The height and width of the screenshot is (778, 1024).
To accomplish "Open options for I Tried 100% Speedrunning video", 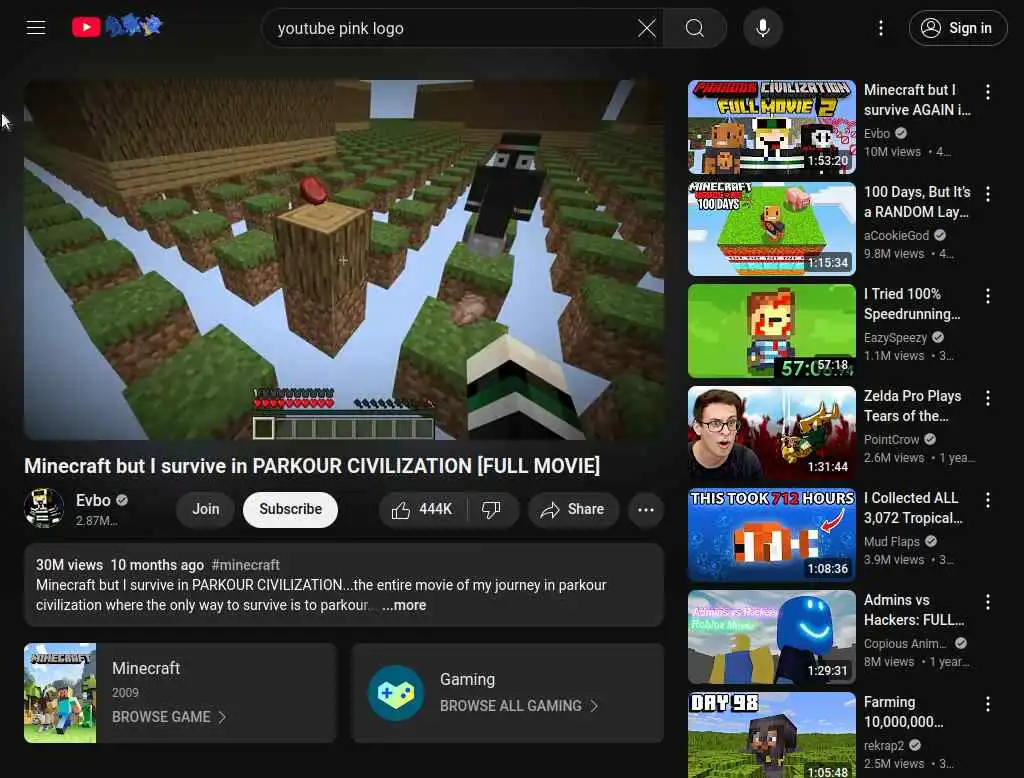I will (x=987, y=296).
